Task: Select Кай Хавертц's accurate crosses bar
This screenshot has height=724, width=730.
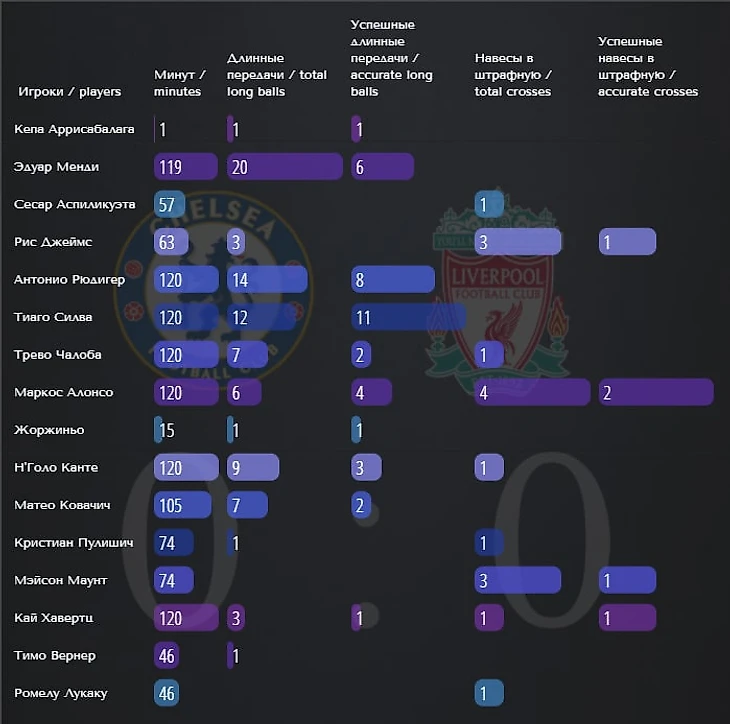Action: coord(628,618)
